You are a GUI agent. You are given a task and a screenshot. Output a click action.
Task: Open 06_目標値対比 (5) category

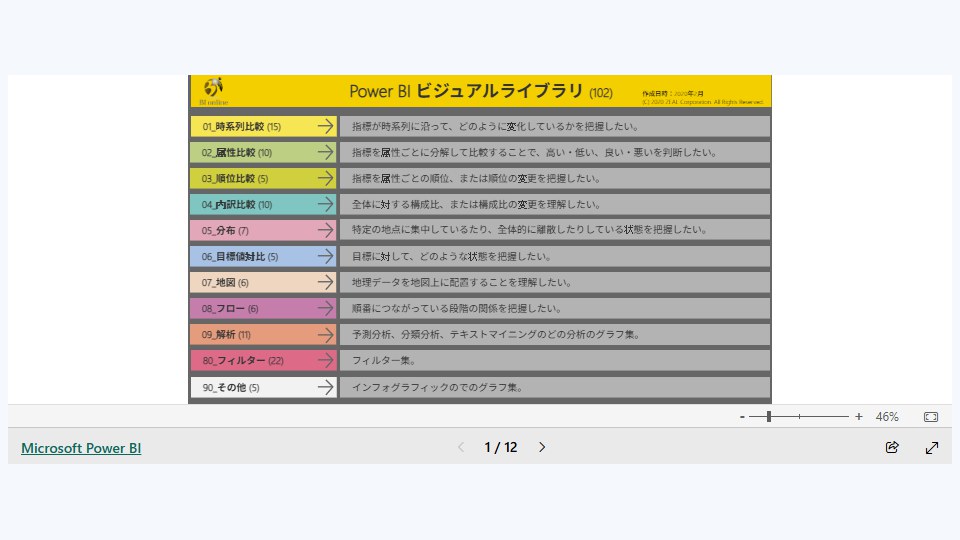[263, 256]
